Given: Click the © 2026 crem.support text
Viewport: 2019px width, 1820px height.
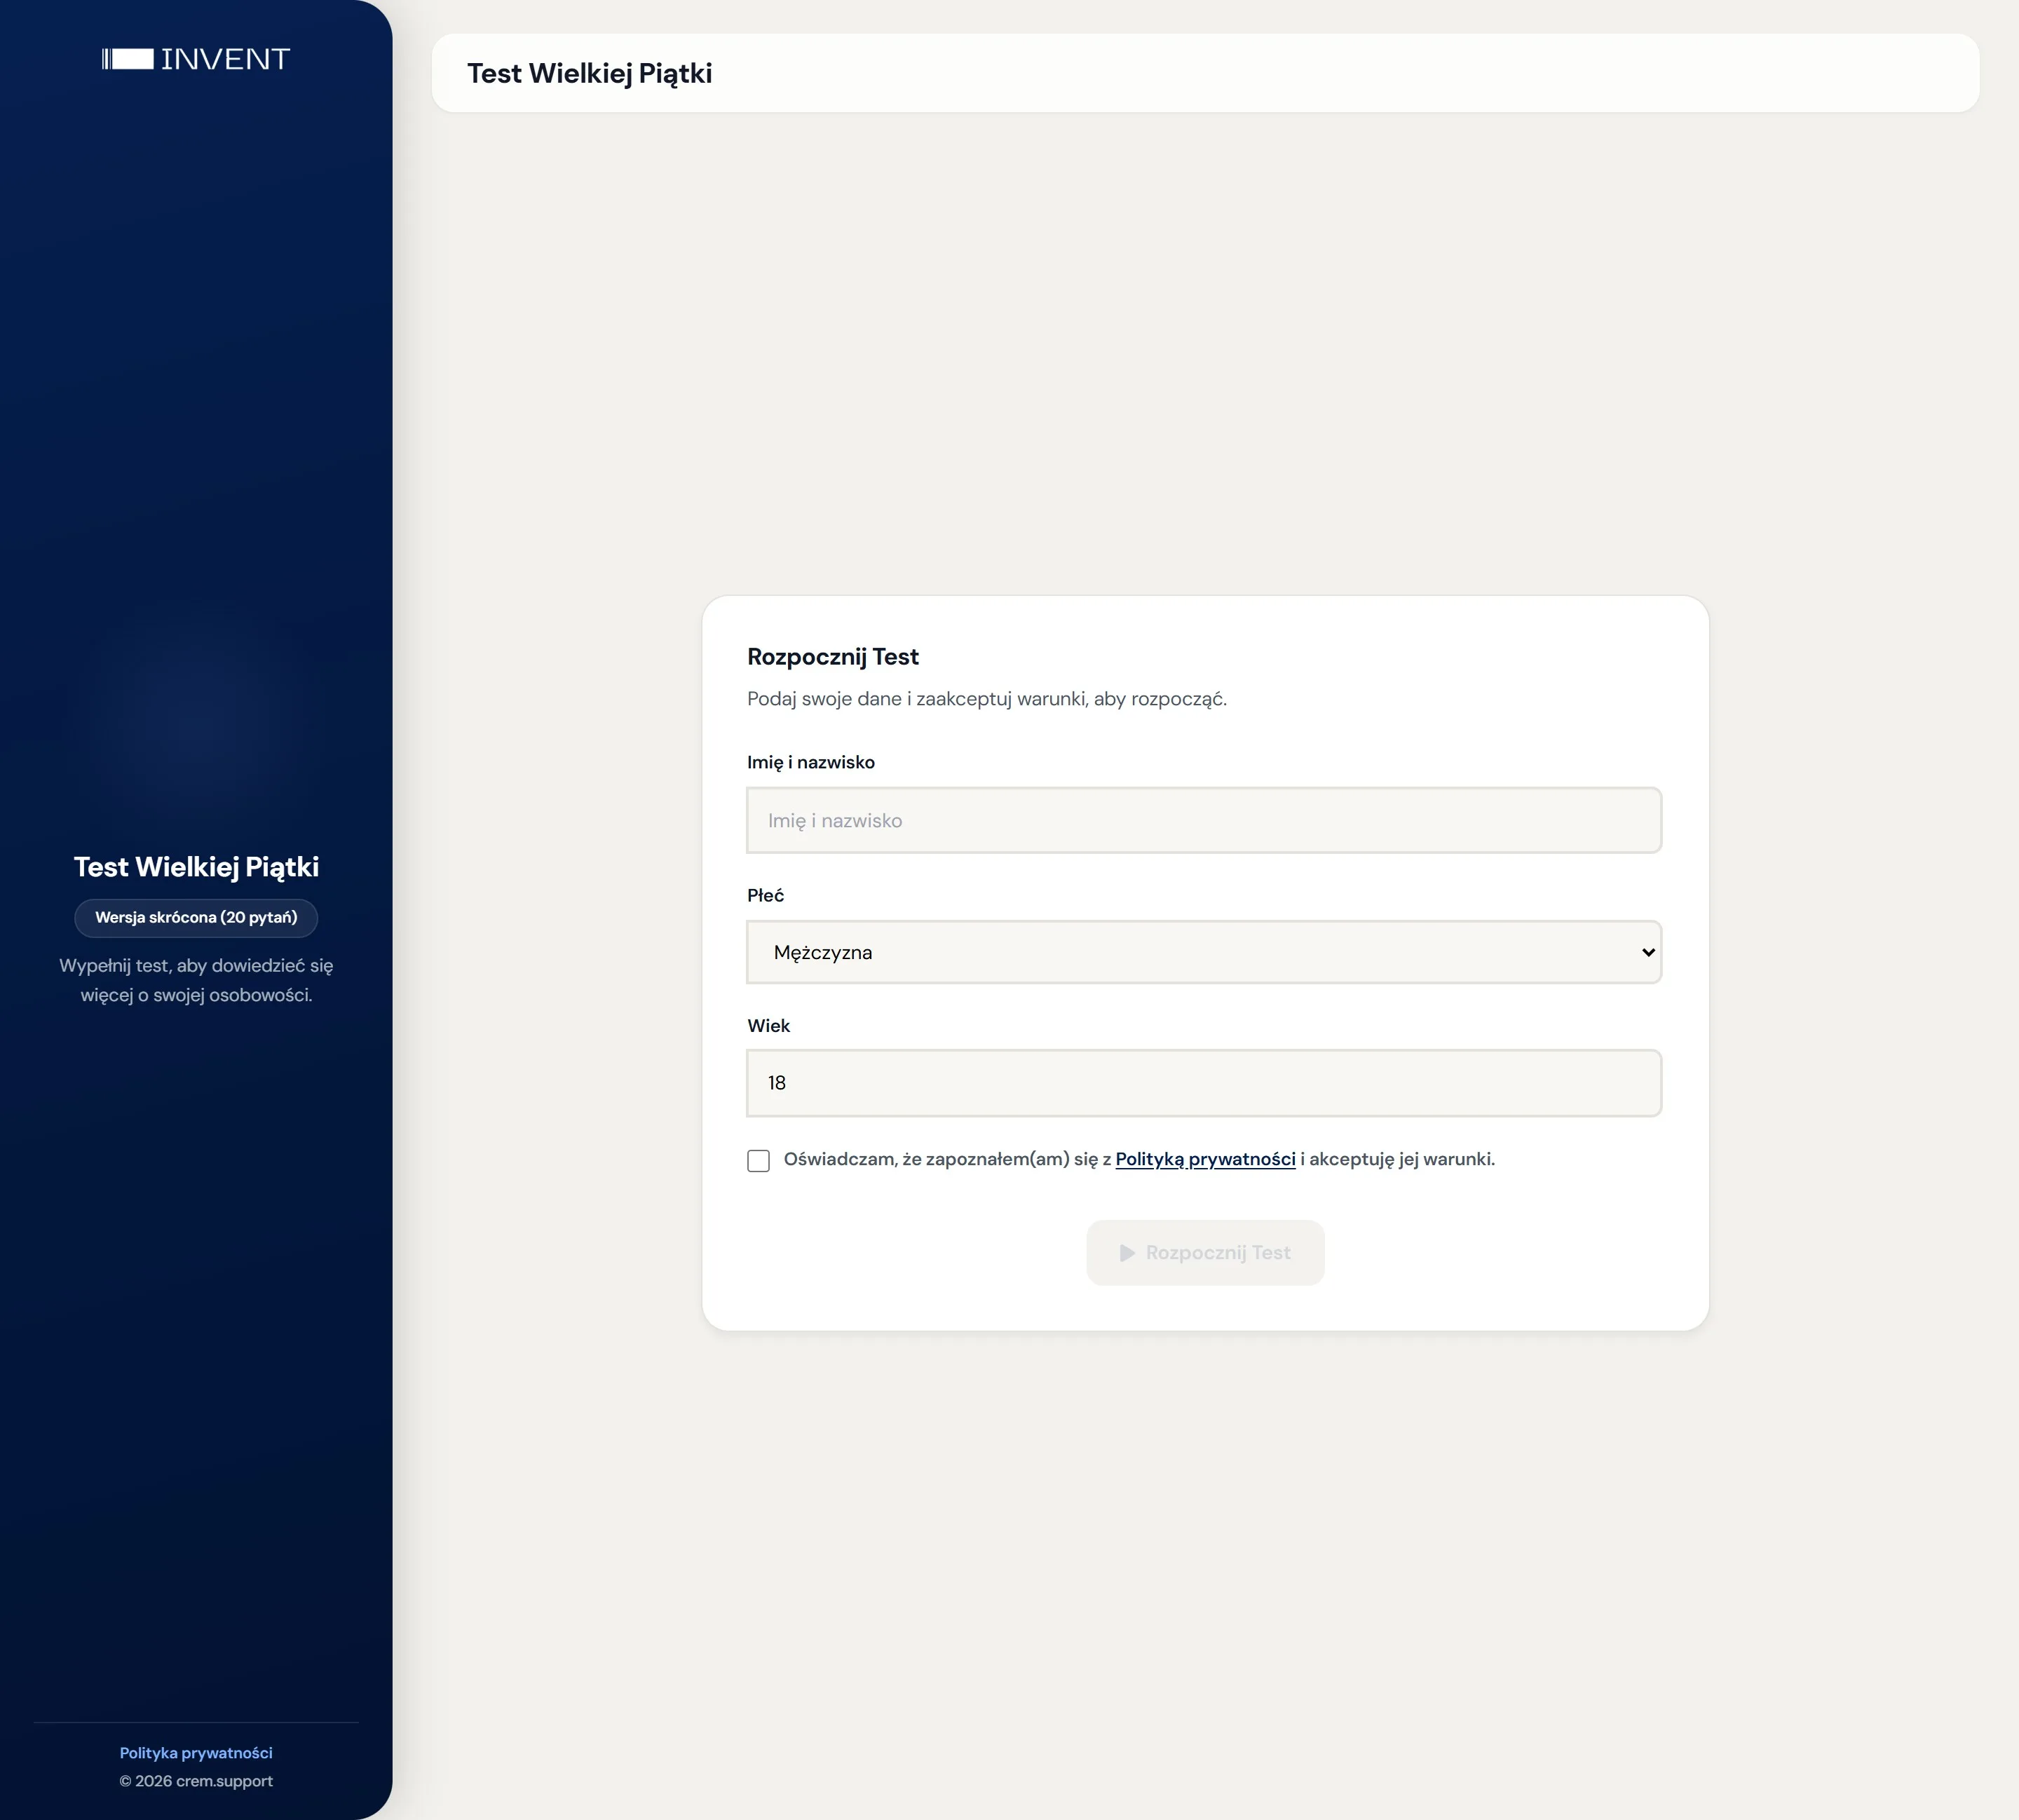Looking at the screenshot, I should [196, 1781].
